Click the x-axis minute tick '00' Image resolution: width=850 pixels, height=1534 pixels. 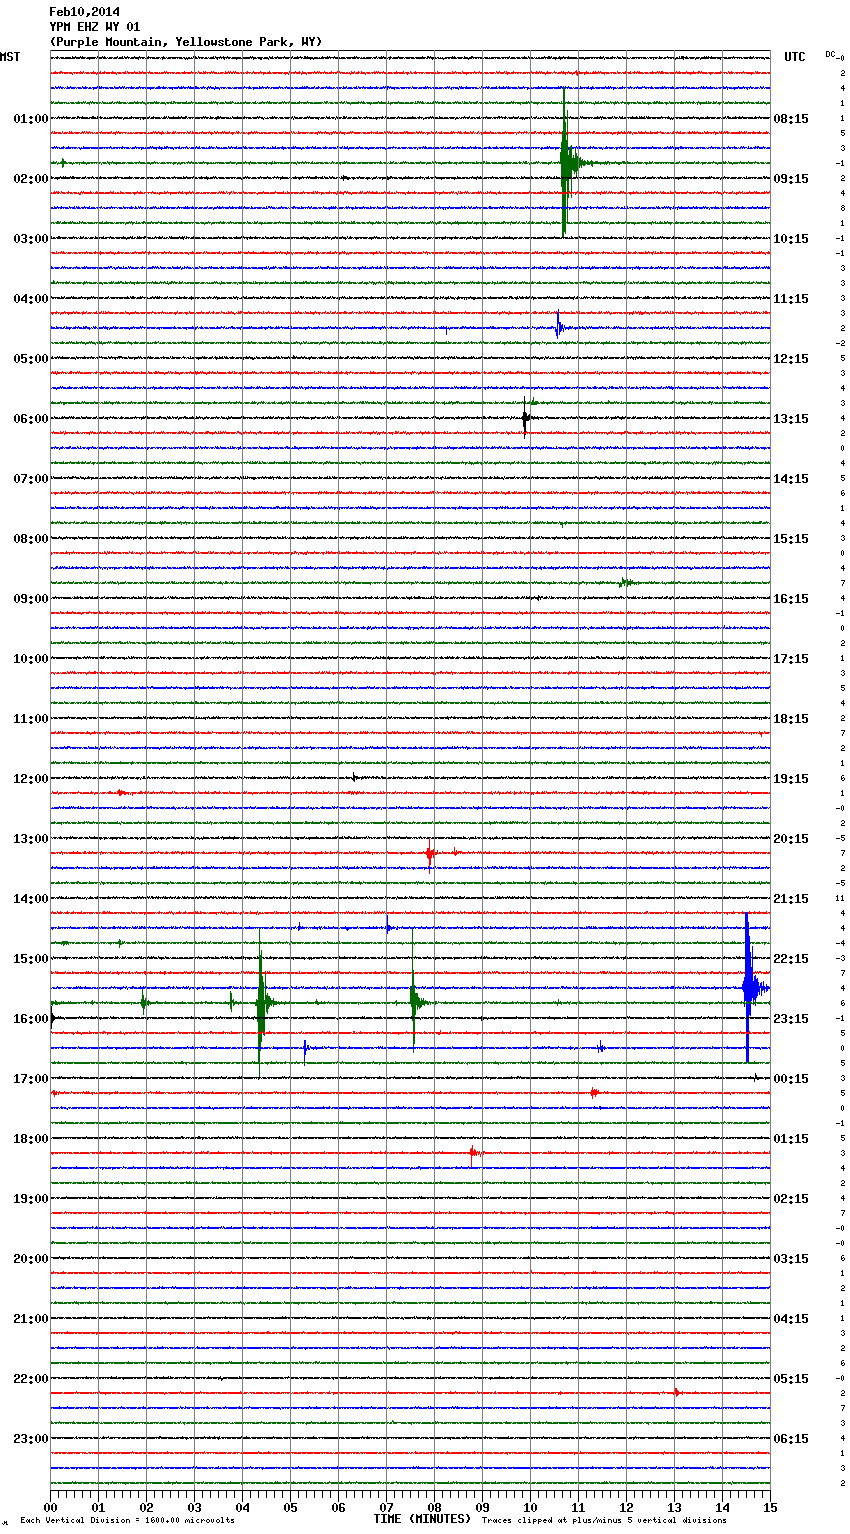click(x=50, y=1507)
